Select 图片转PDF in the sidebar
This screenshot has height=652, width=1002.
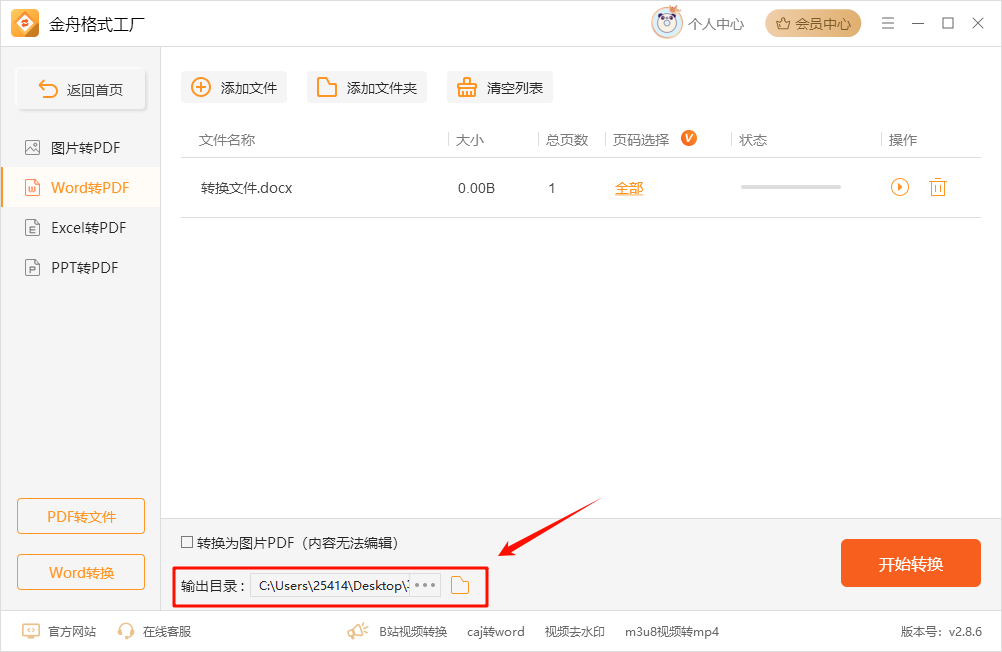coord(81,148)
